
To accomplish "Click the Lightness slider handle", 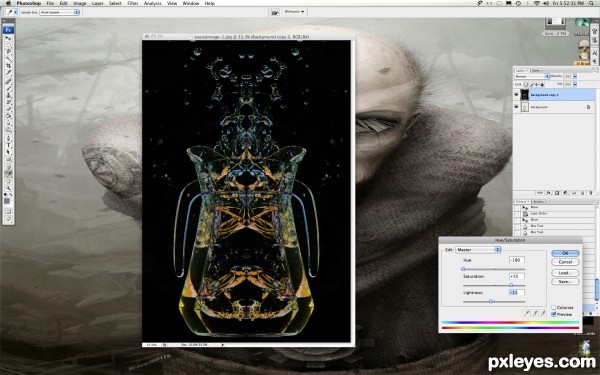I will (x=491, y=302).
